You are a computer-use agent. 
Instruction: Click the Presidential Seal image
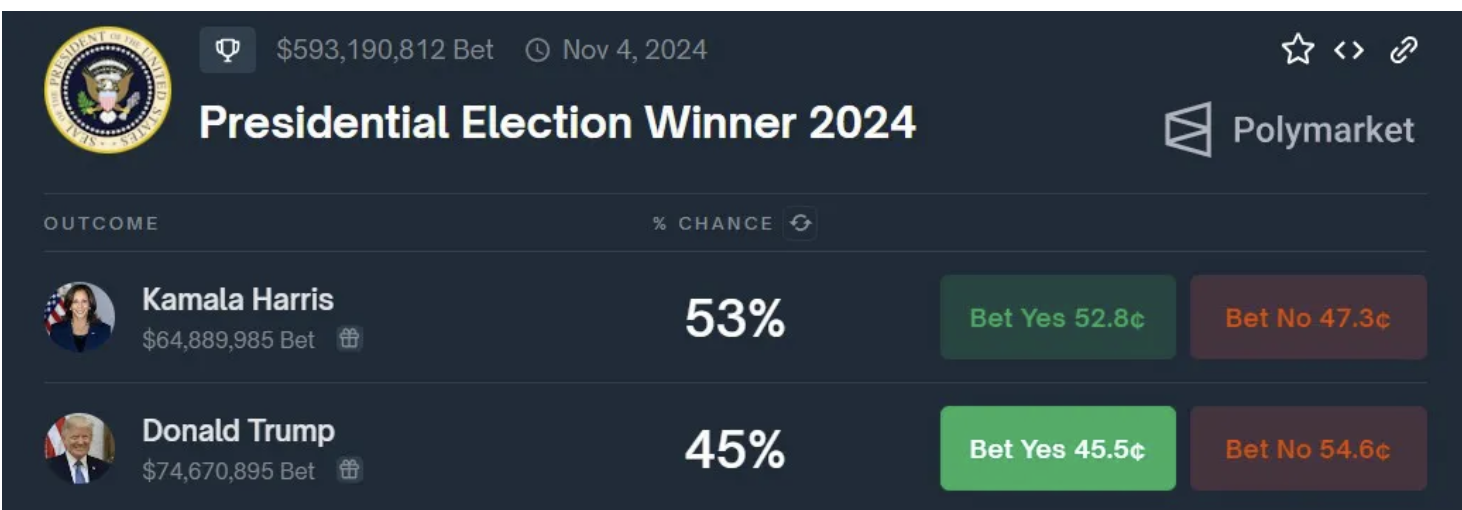[x=108, y=90]
